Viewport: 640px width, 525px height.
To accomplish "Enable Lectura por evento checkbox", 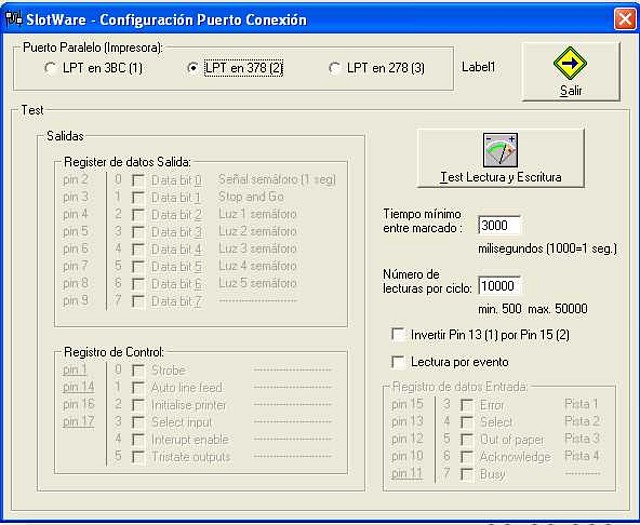I will pos(398,361).
